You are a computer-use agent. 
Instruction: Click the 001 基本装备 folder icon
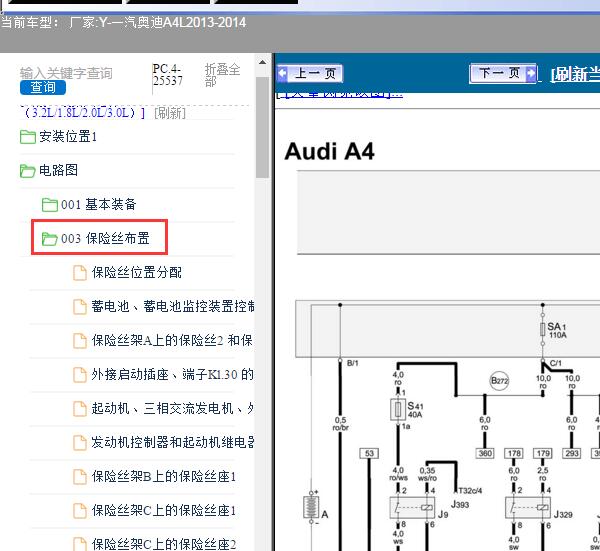50,205
